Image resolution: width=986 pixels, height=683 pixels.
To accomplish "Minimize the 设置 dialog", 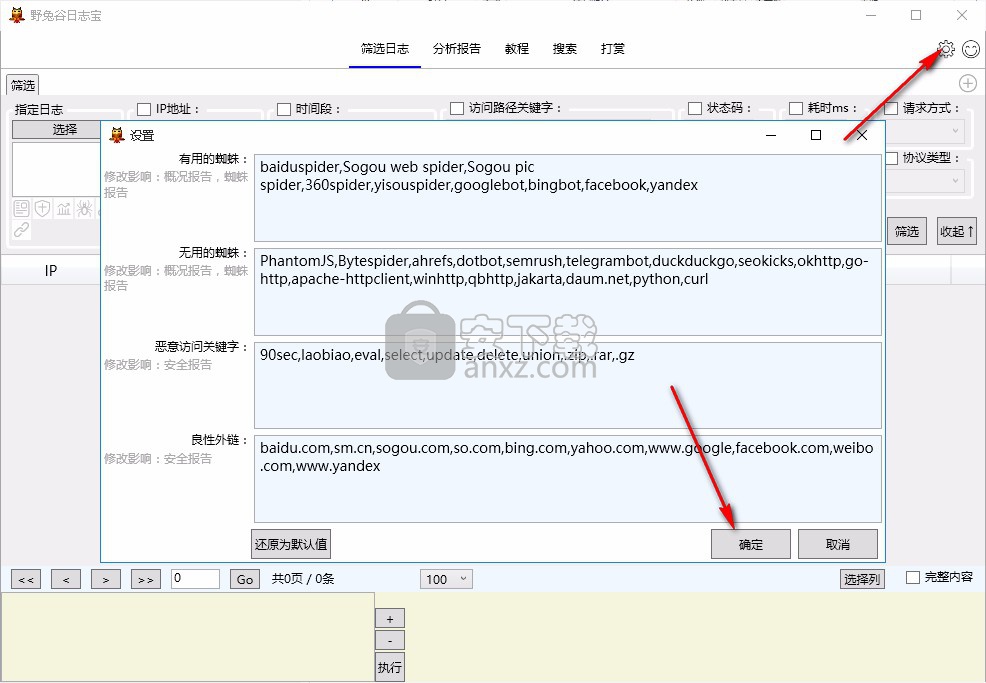I will 771,135.
